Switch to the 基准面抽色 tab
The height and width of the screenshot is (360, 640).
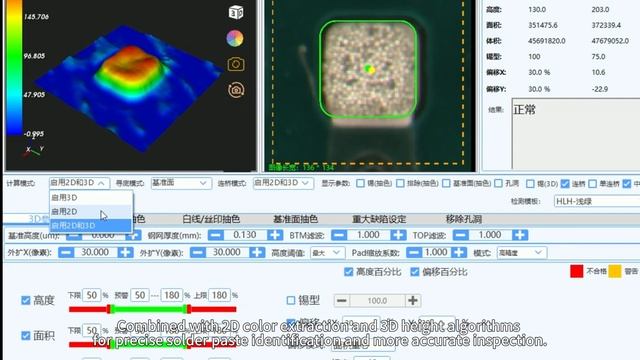tap(296, 219)
